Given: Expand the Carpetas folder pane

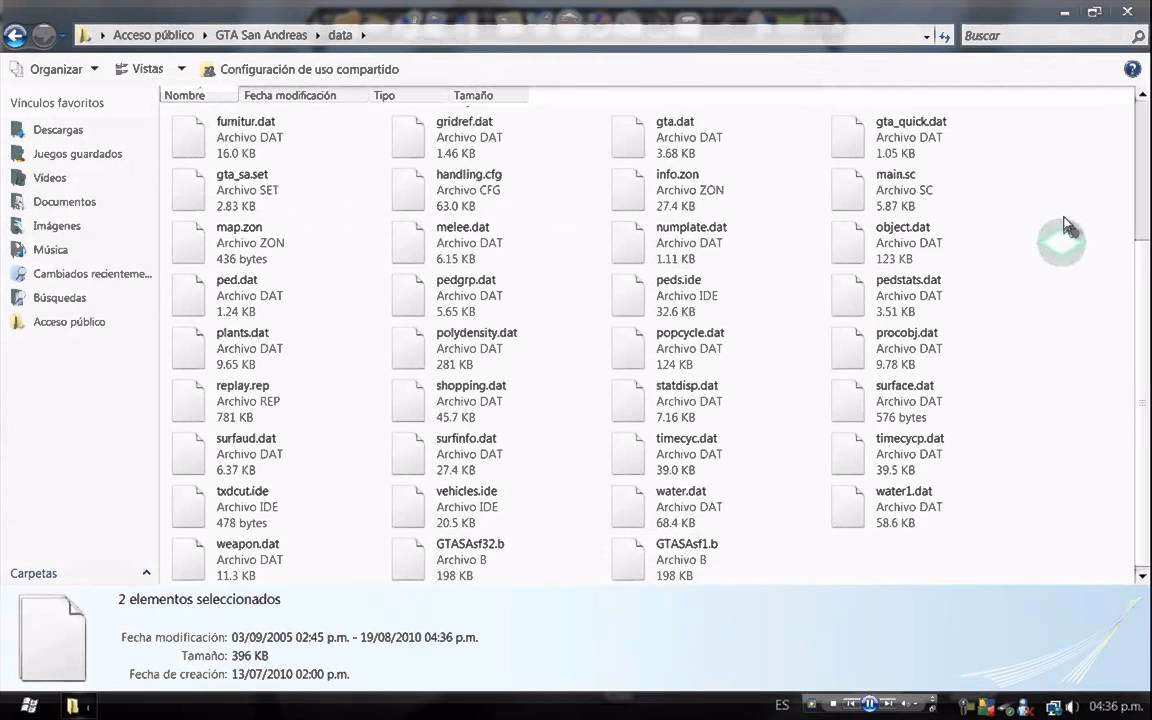Looking at the screenshot, I should (146, 573).
